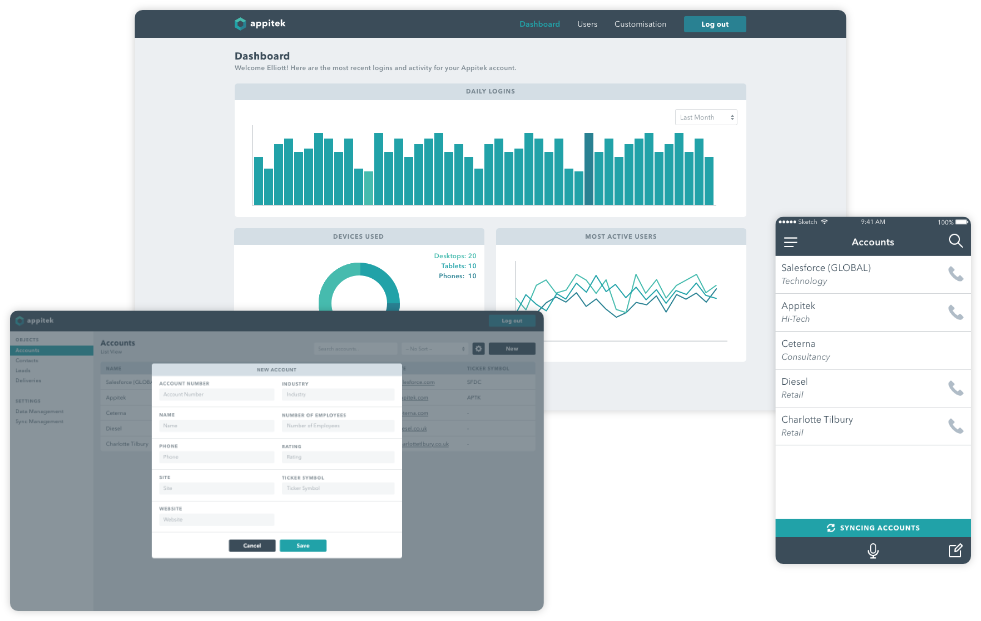Open Dashboard in the top navigation
Screen dimensions: 981x621
click(539, 24)
